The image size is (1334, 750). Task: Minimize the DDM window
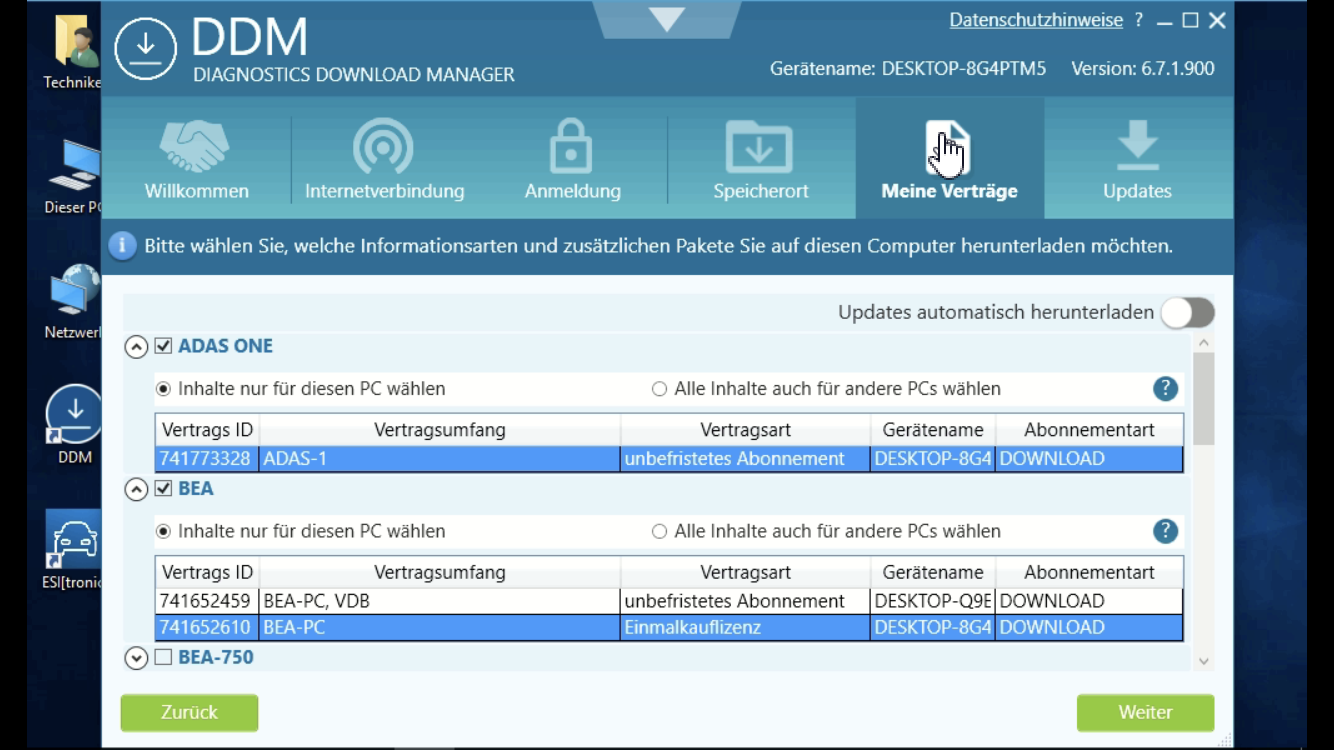pos(1164,21)
